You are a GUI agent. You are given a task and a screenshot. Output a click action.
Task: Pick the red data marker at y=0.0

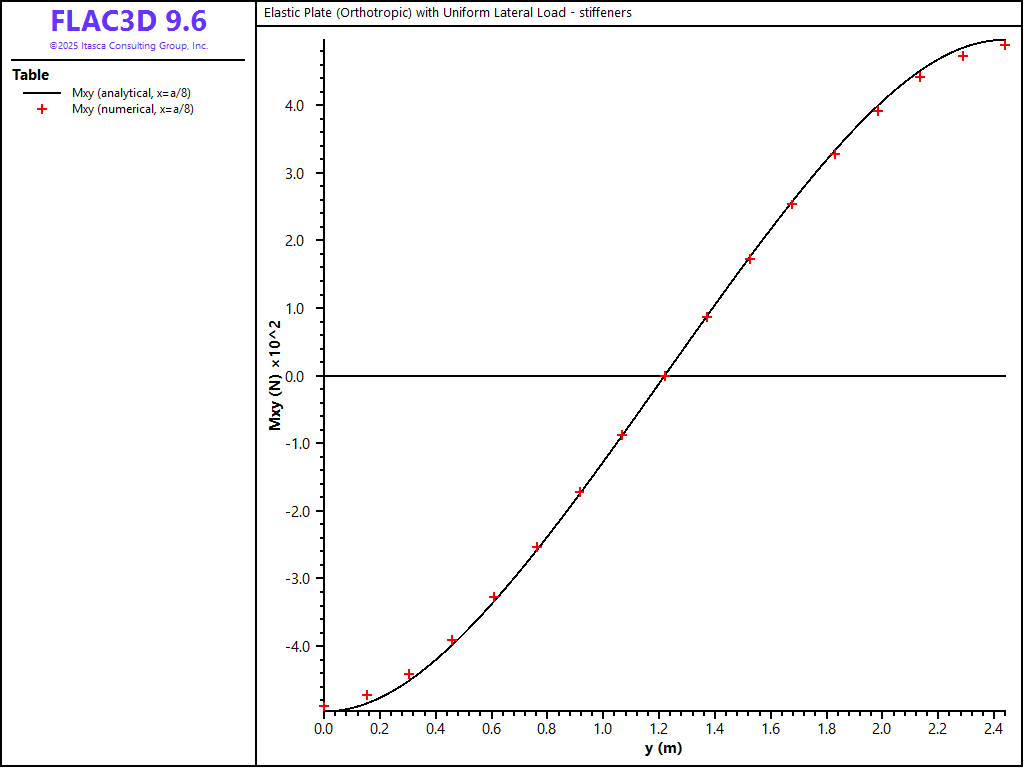[x=323, y=706]
